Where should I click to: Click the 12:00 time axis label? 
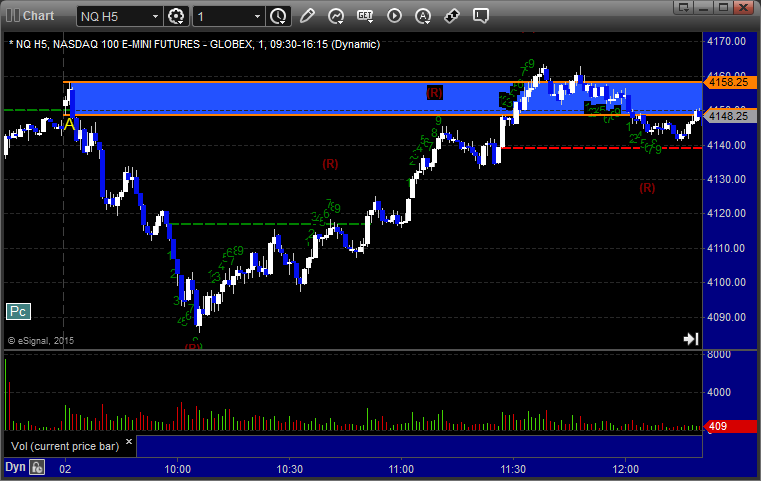pos(625,469)
